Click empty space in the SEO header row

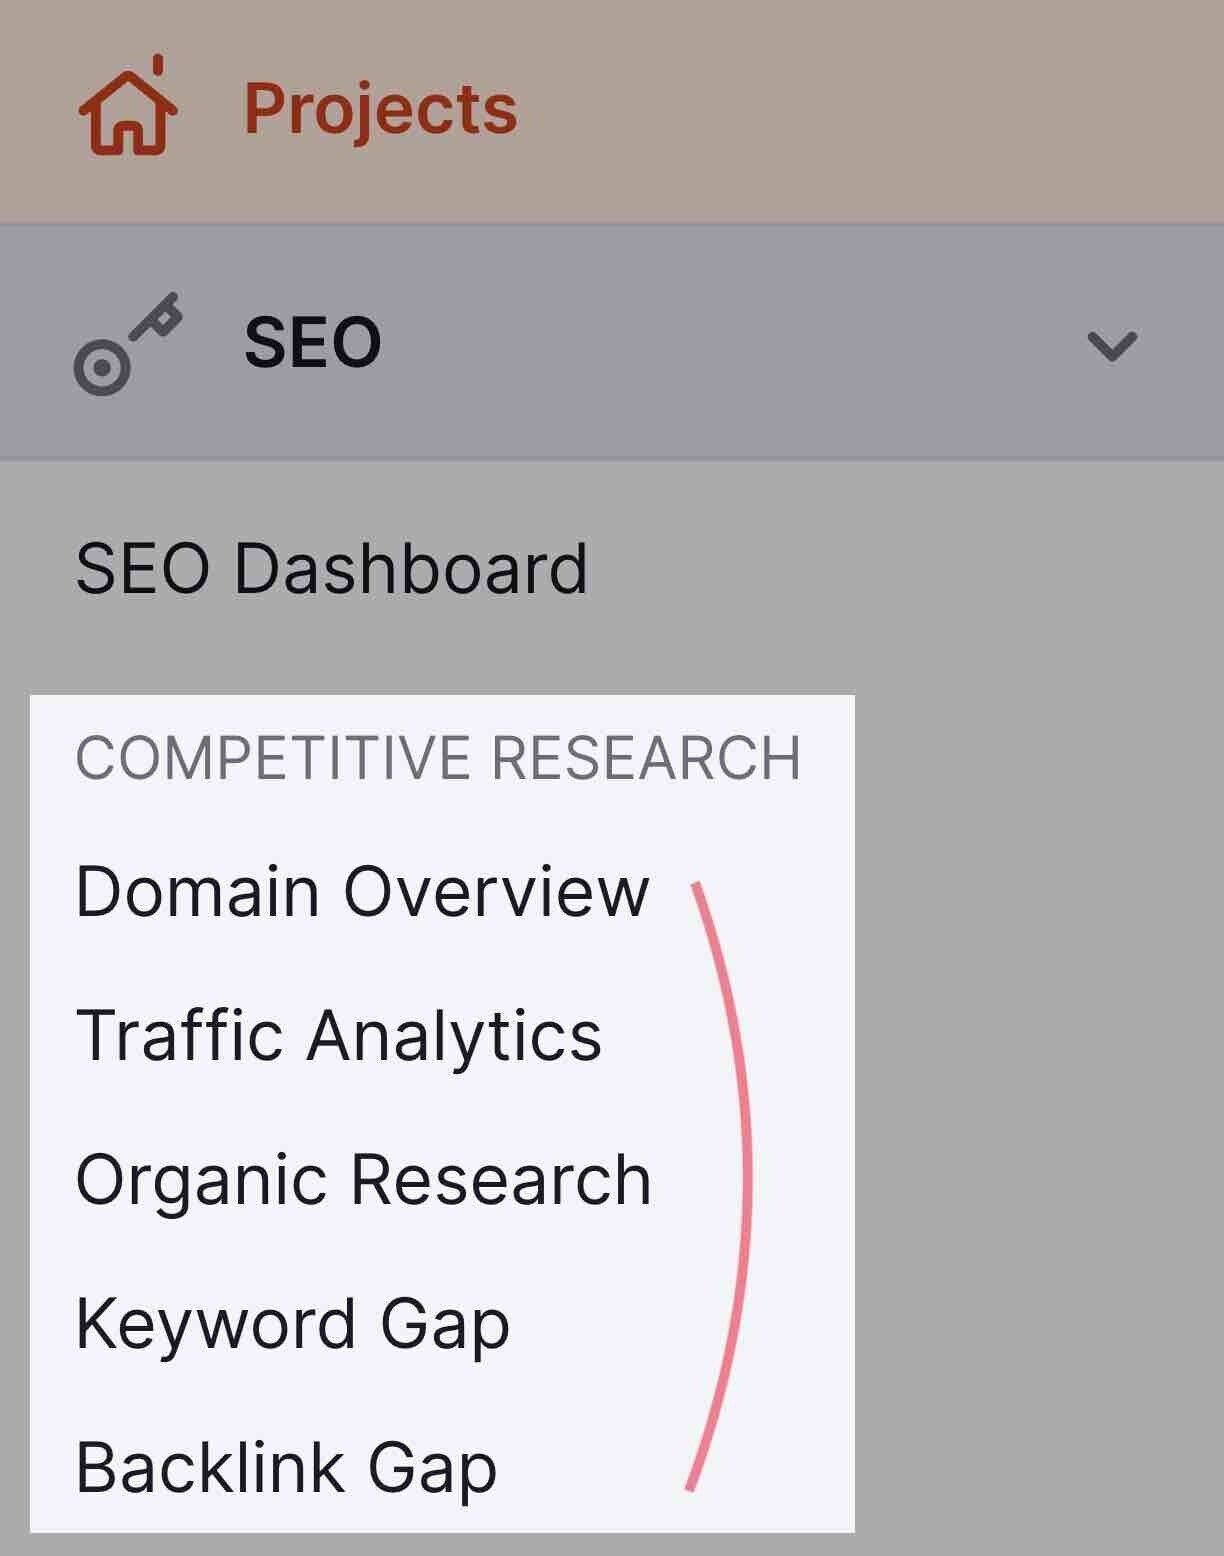point(730,343)
